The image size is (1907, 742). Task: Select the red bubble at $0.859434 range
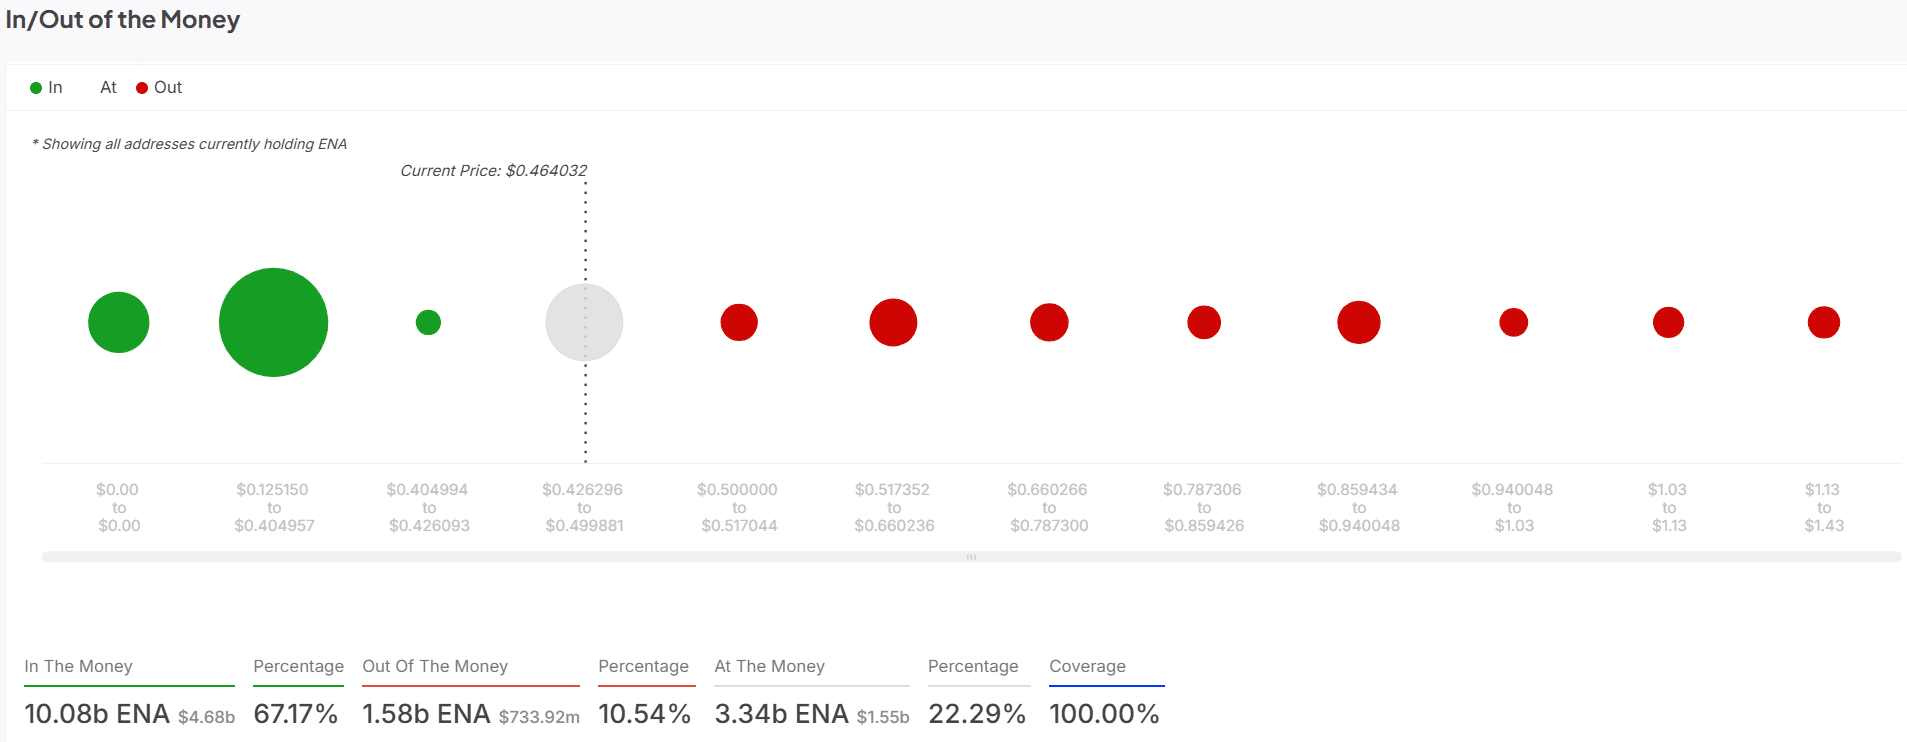point(1359,322)
